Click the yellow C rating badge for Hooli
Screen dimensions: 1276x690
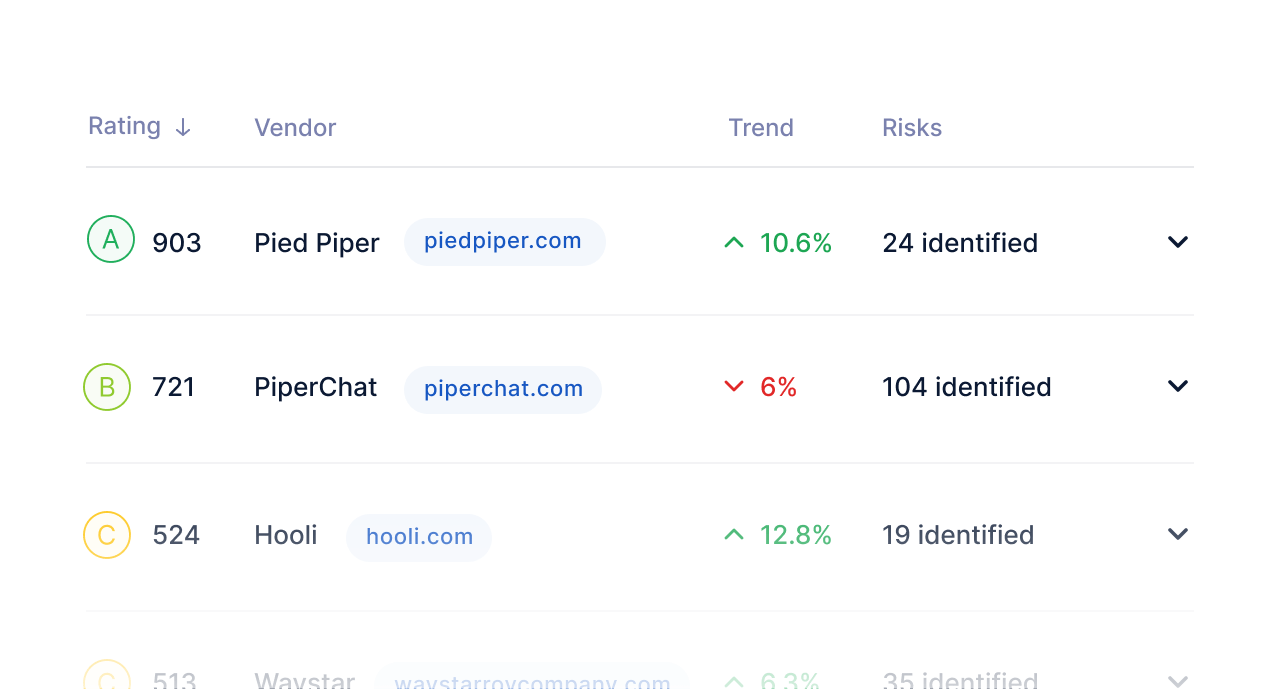[107, 535]
